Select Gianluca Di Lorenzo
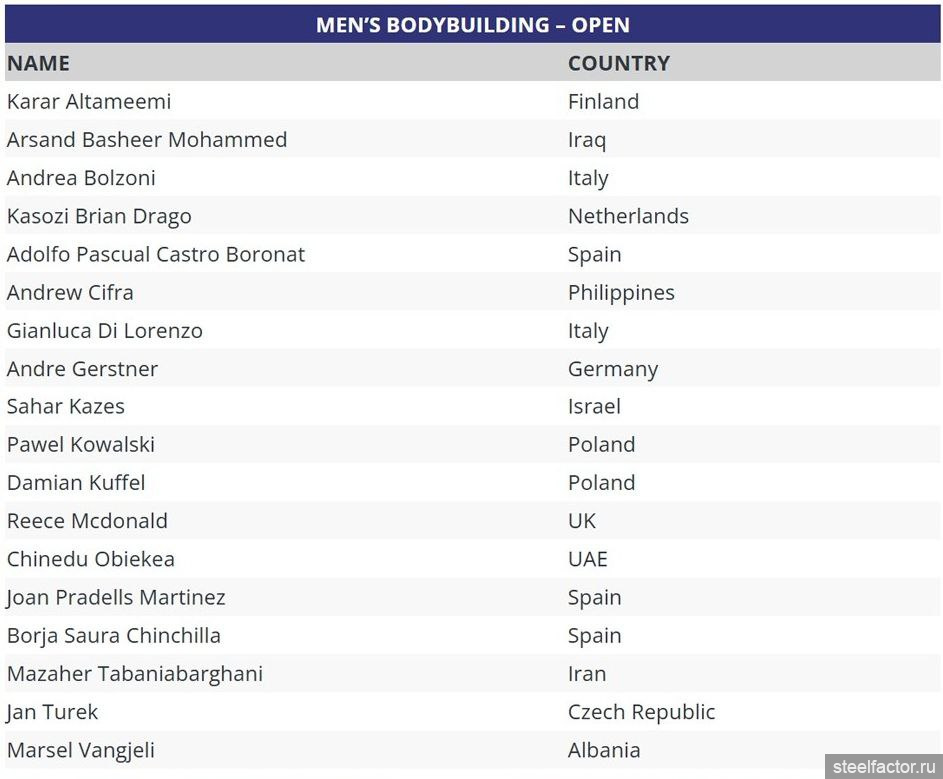This screenshot has width=943, height=779. tap(105, 330)
